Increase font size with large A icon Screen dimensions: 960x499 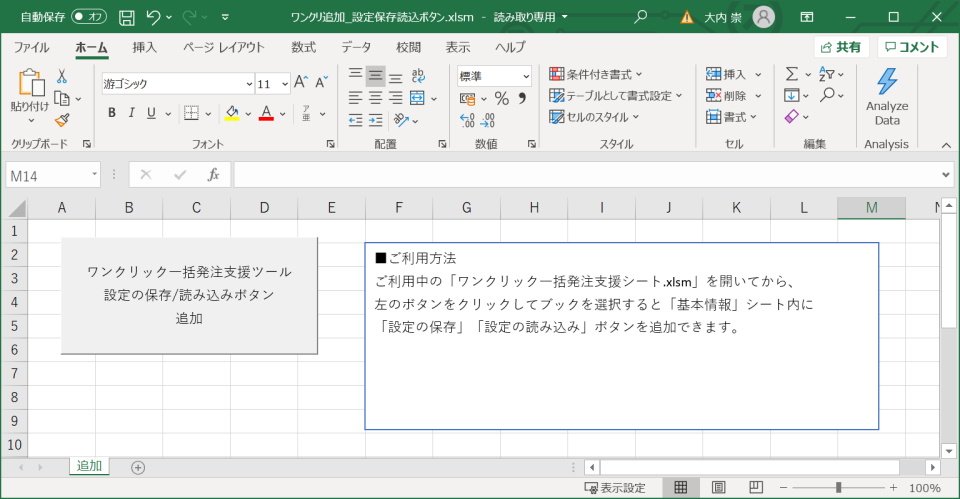[x=301, y=82]
